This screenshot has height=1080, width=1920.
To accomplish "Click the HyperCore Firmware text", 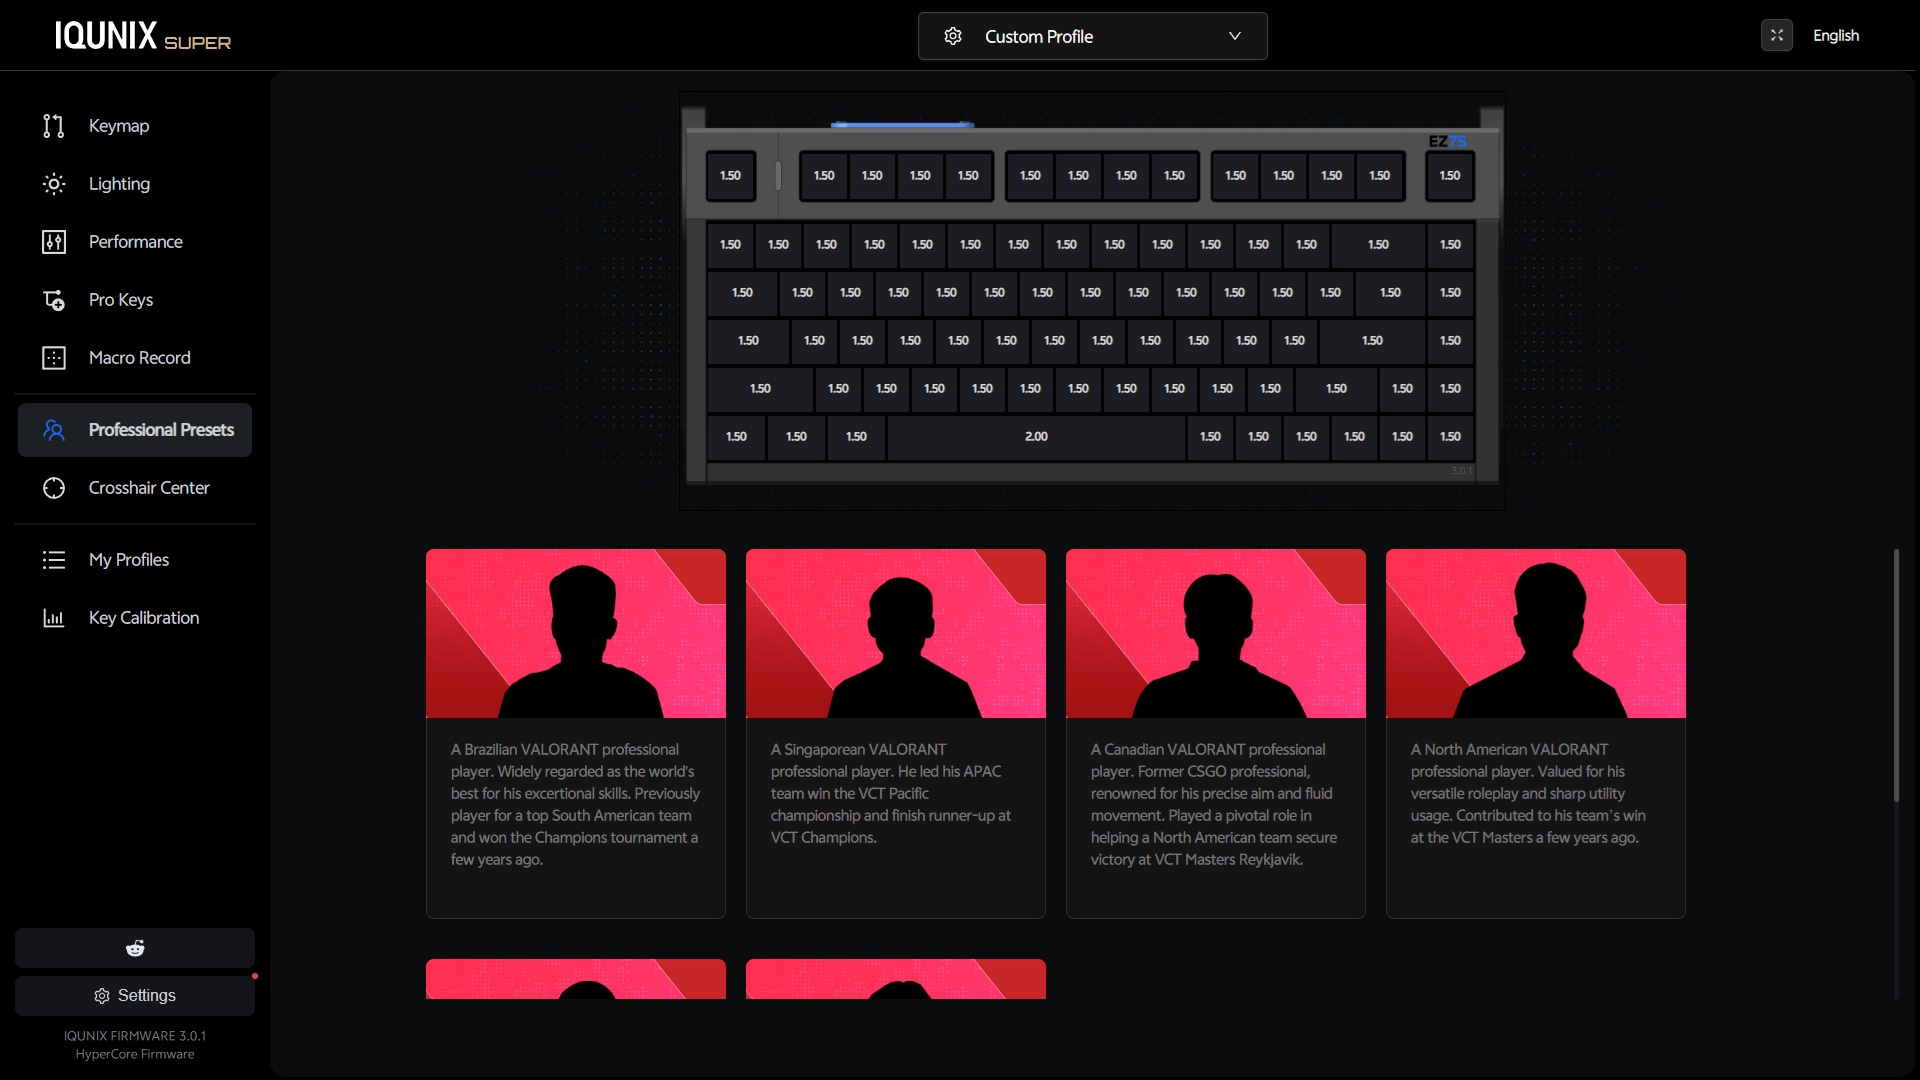I will (135, 1054).
